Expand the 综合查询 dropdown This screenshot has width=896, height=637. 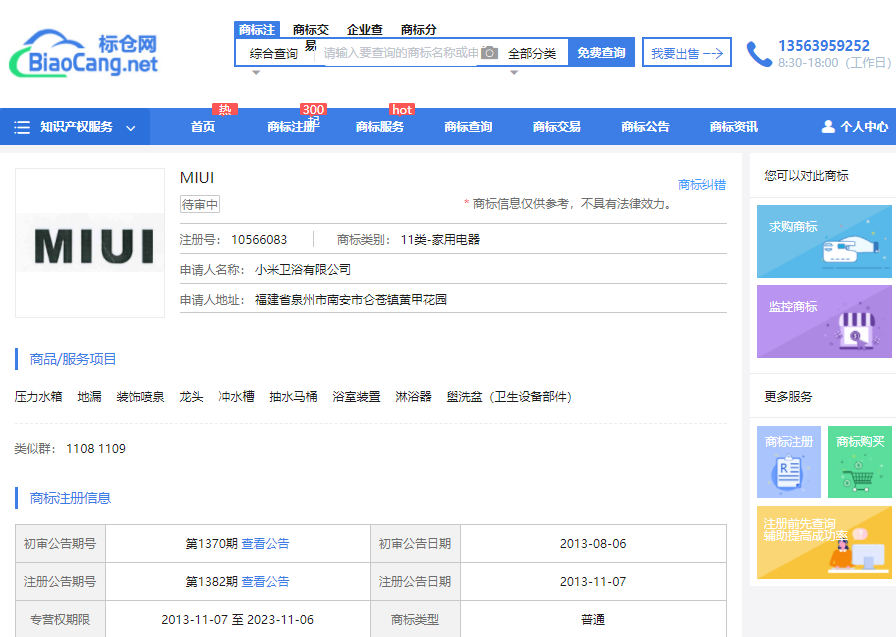click(273, 54)
